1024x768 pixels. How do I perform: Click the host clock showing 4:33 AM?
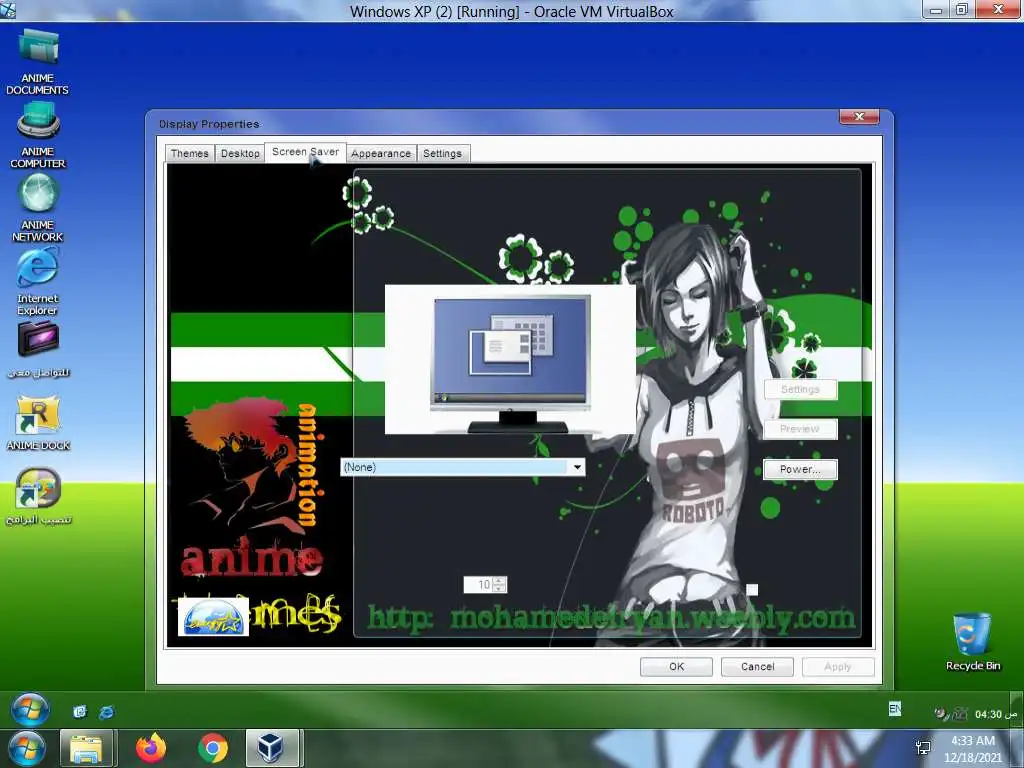(x=972, y=749)
